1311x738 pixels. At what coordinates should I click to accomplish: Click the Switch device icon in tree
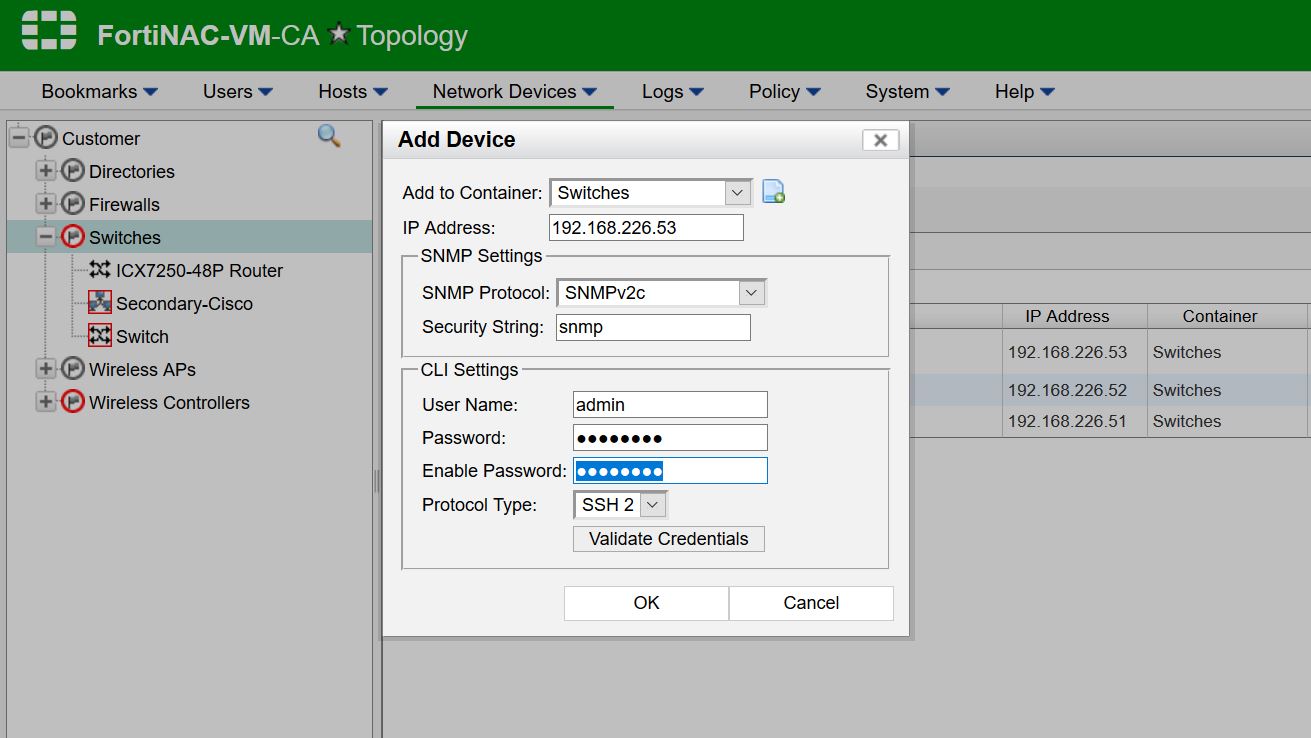tap(100, 336)
